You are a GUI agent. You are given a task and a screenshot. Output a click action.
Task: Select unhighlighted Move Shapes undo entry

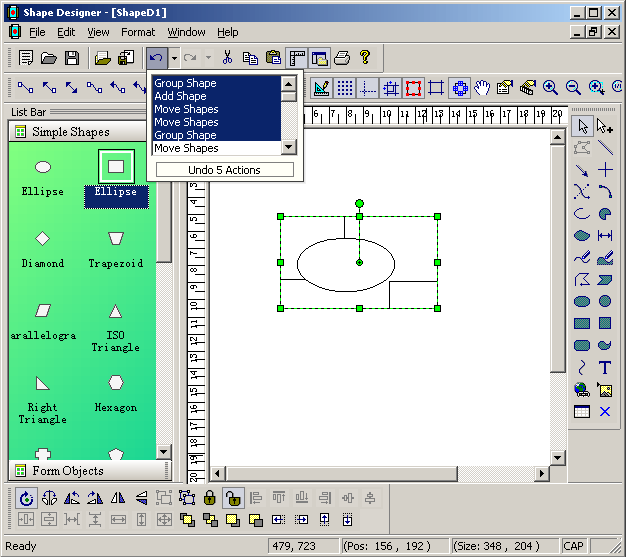217,148
